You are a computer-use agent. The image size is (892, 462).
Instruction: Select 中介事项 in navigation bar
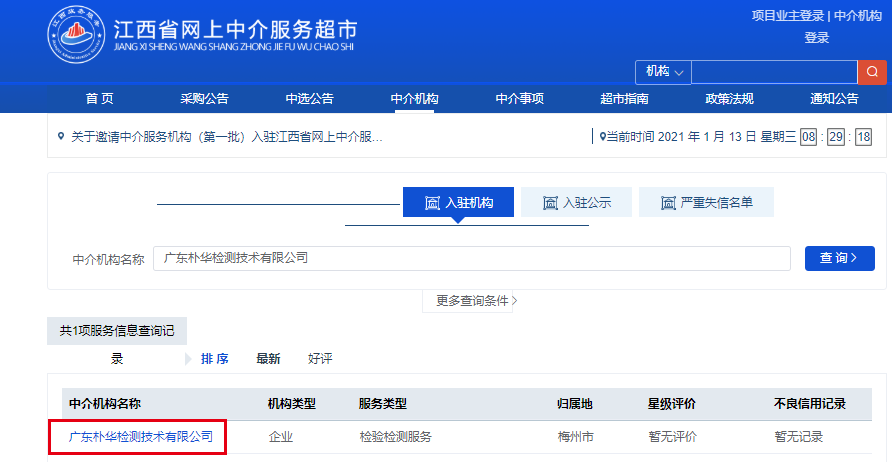[519, 98]
